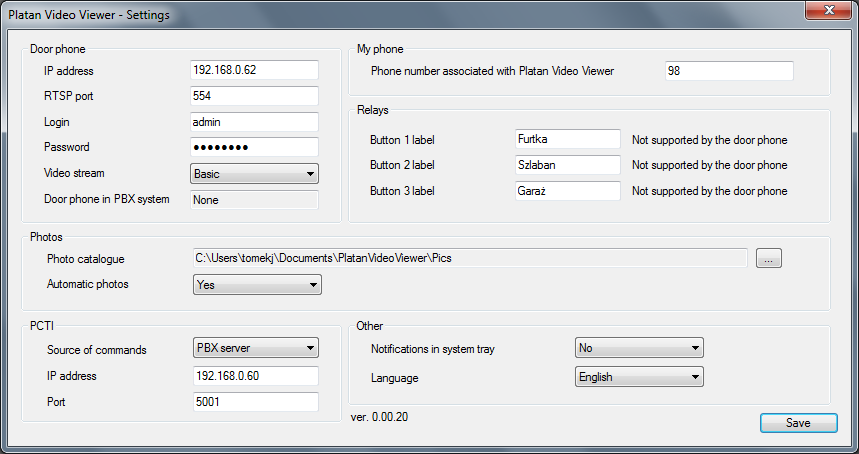The width and height of the screenshot is (859, 454).
Task: Open the Source of commands dropdown
Action: (256, 348)
